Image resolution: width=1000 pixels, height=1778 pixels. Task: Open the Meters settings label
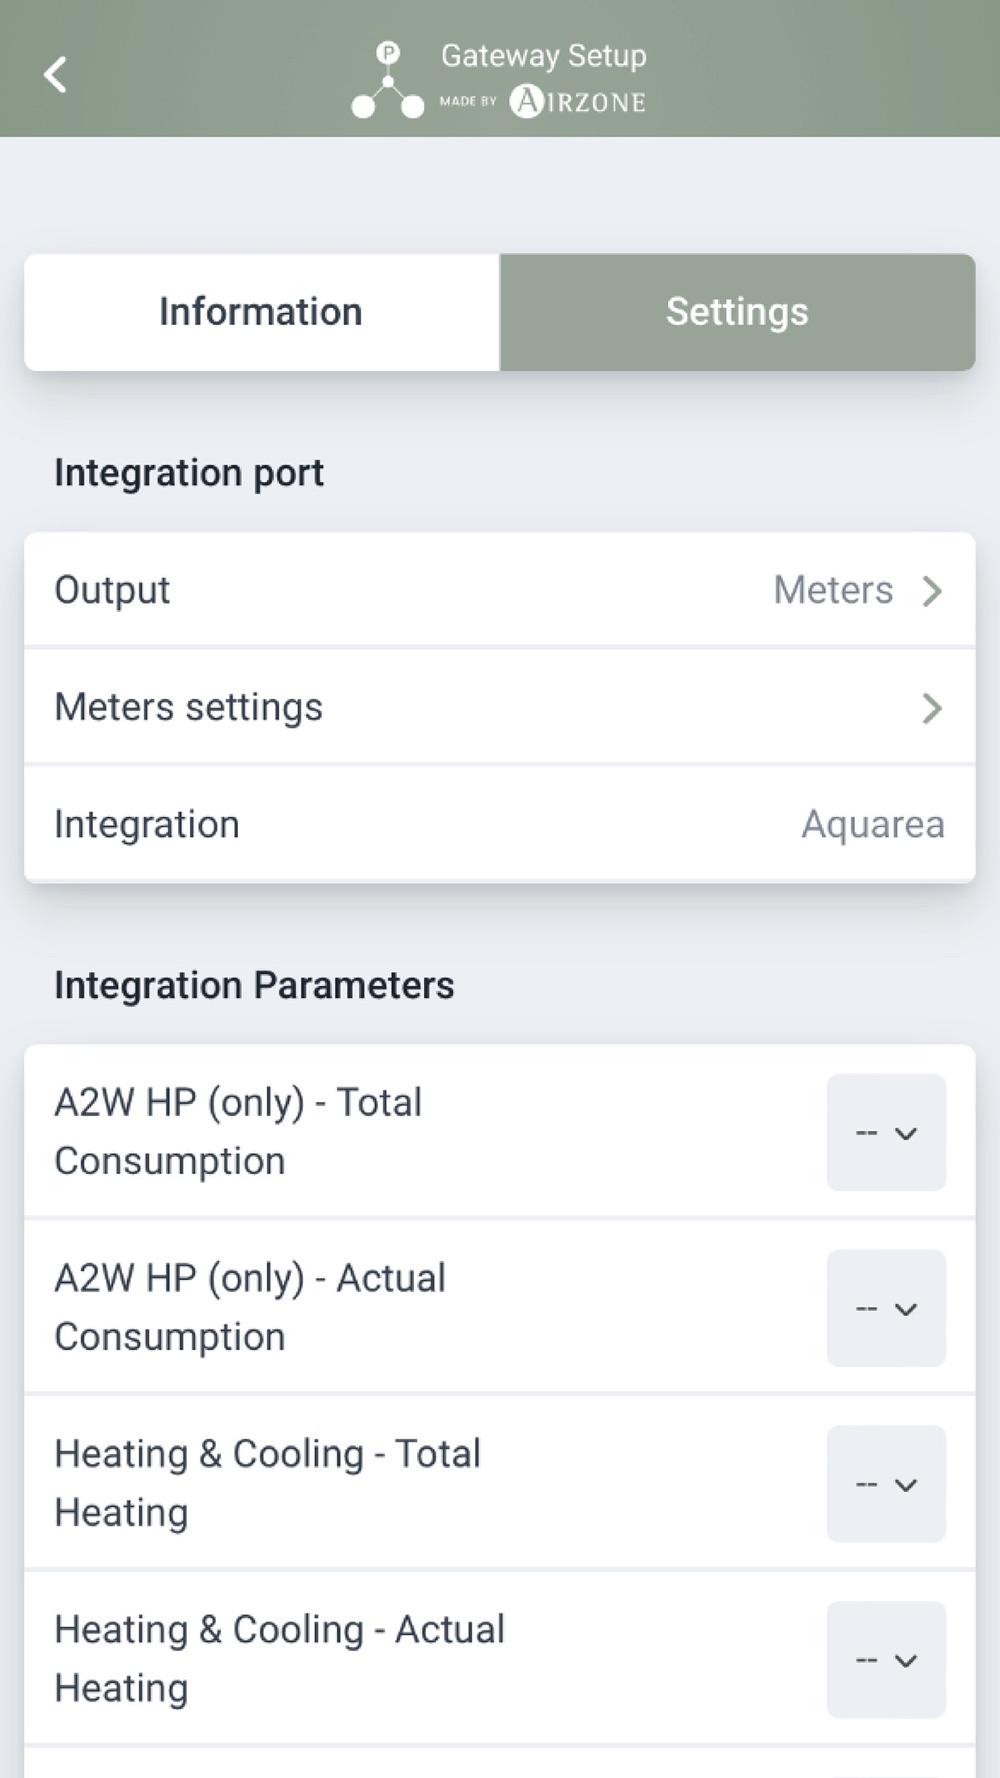[188, 707]
